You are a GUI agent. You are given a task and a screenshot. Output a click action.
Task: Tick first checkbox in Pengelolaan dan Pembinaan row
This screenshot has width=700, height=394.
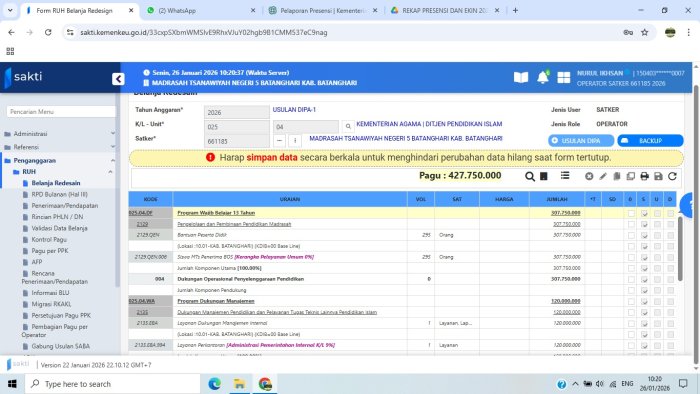[631, 224]
